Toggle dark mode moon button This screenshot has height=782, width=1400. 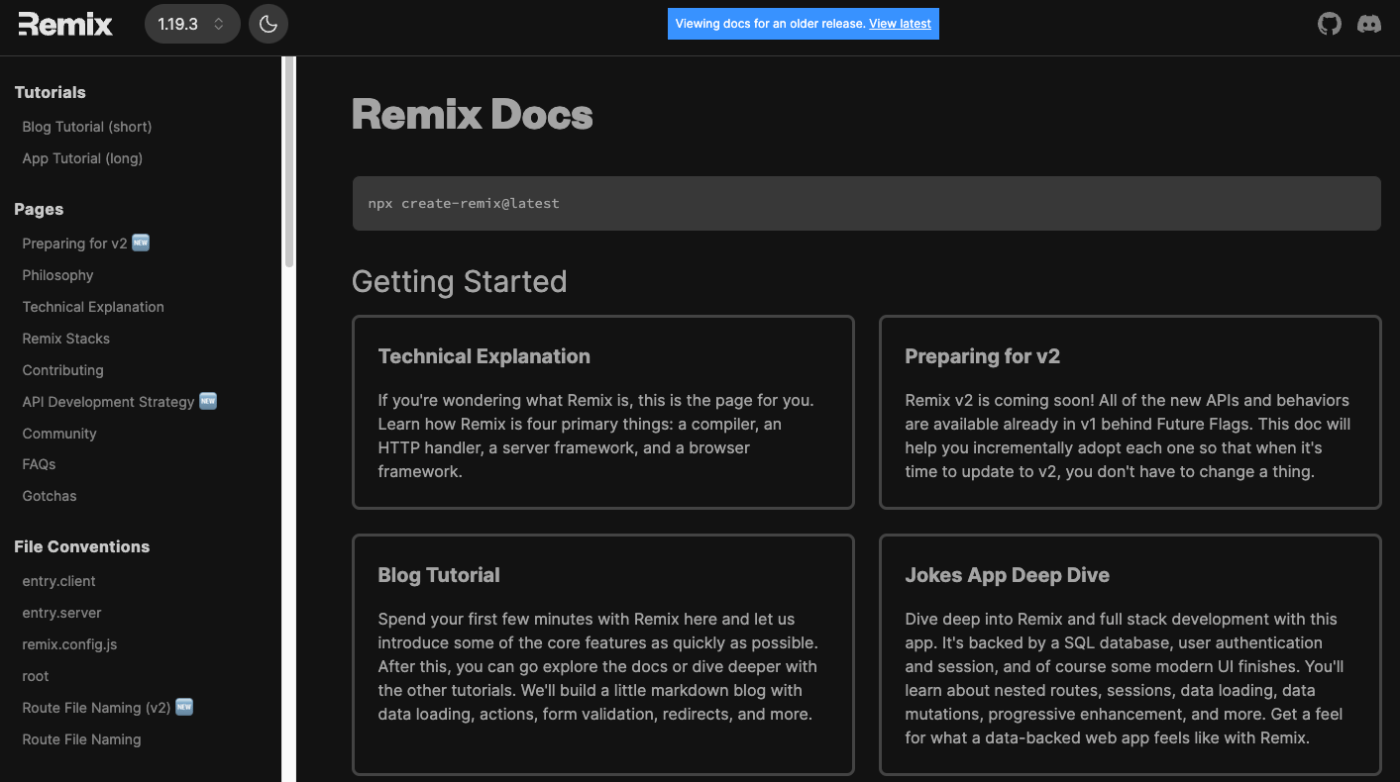[x=268, y=24]
